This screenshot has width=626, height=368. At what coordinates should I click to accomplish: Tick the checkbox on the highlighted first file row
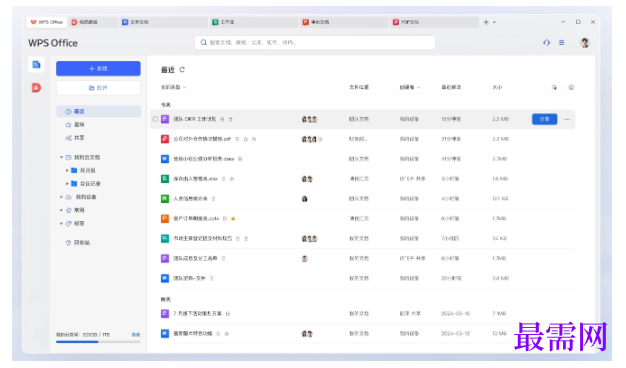[x=155, y=119]
